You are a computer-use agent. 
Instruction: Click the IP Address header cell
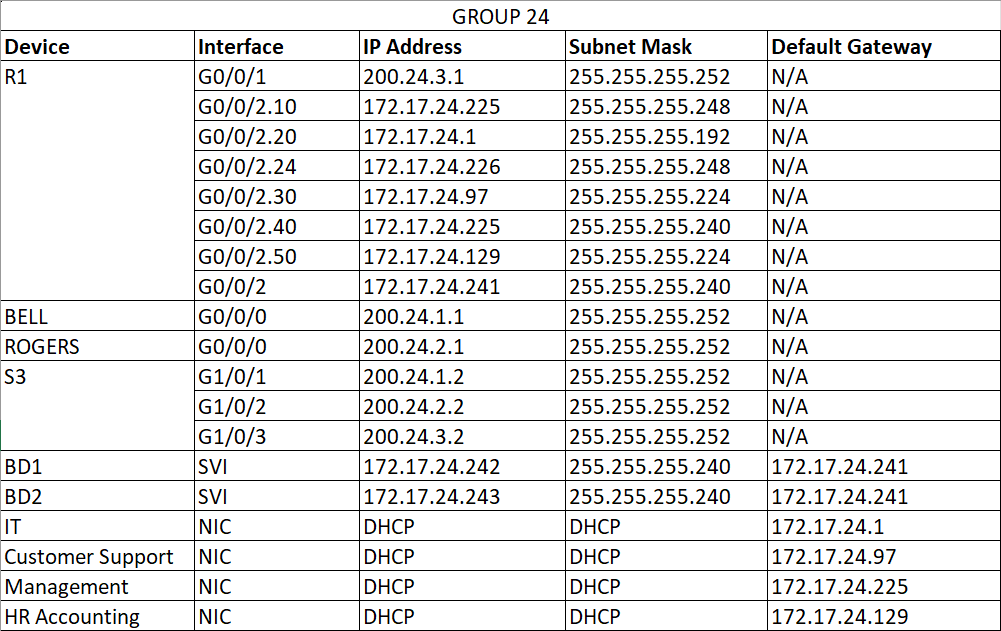(x=462, y=47)
